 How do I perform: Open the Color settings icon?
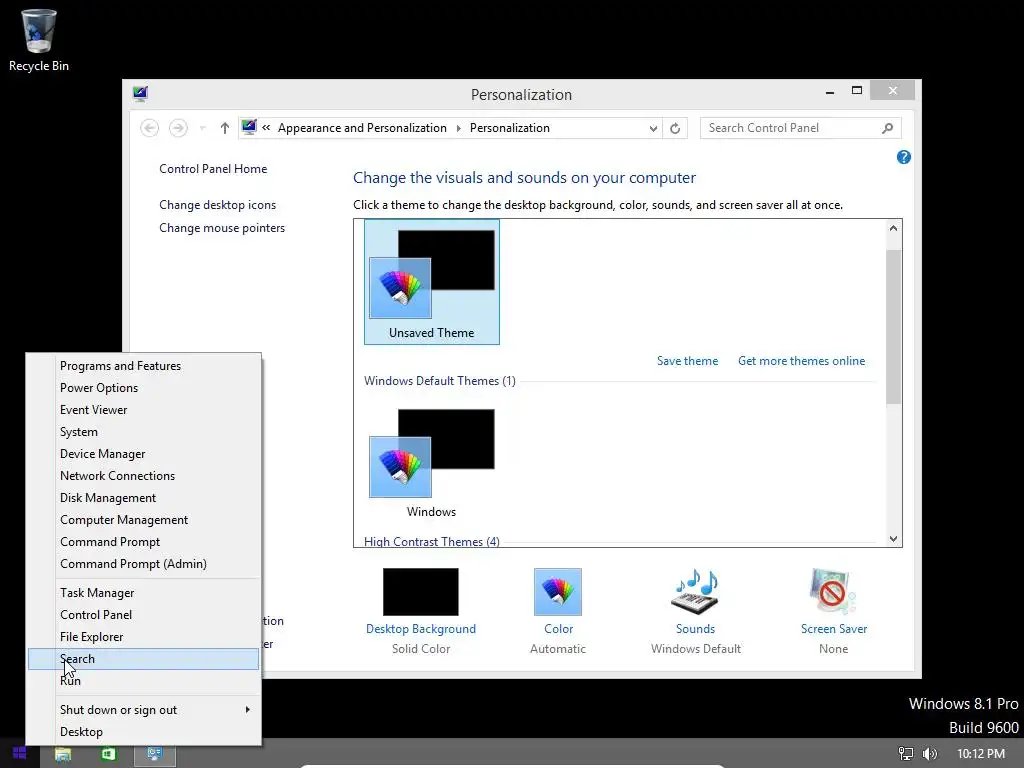click(x=558, y=592)
